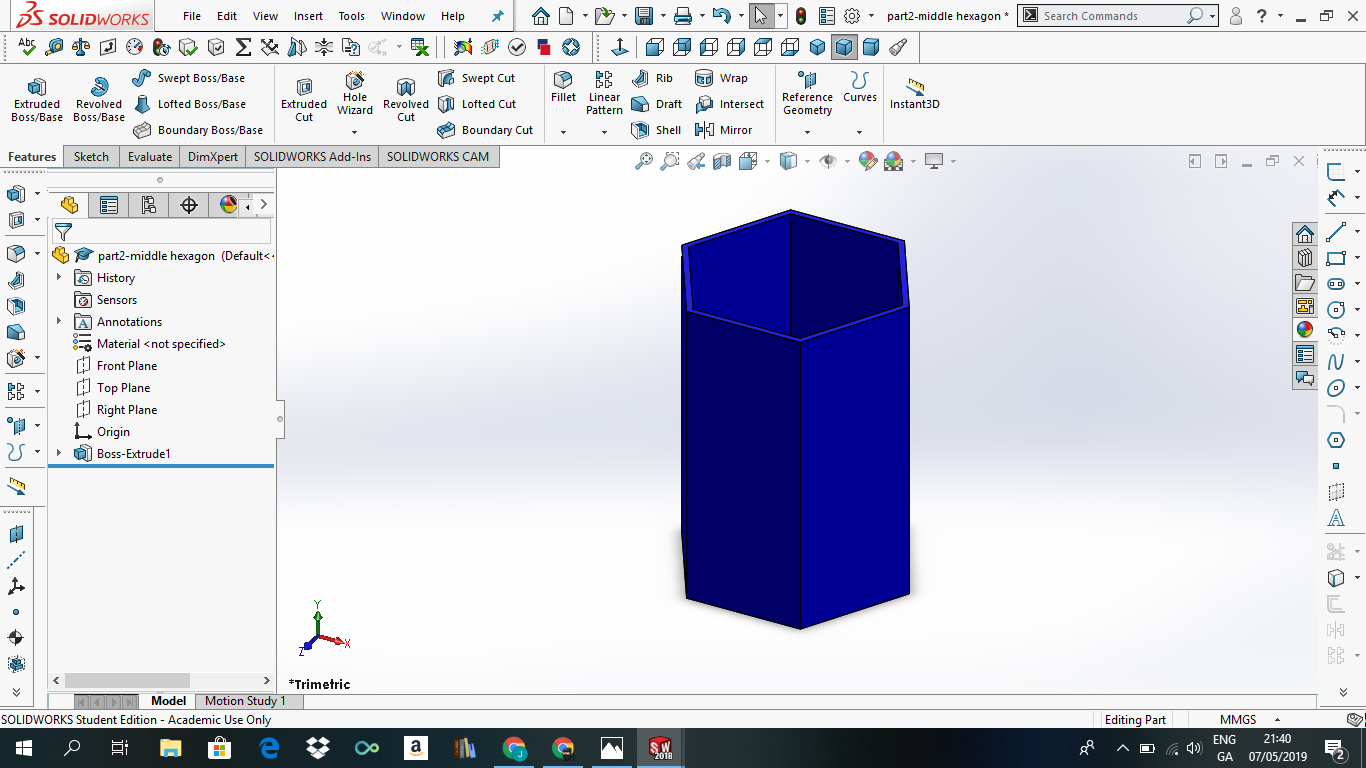The image size is (1366, 768).
Task: Open the MMGS unit system dropdown
Action: pos(1278,720)
